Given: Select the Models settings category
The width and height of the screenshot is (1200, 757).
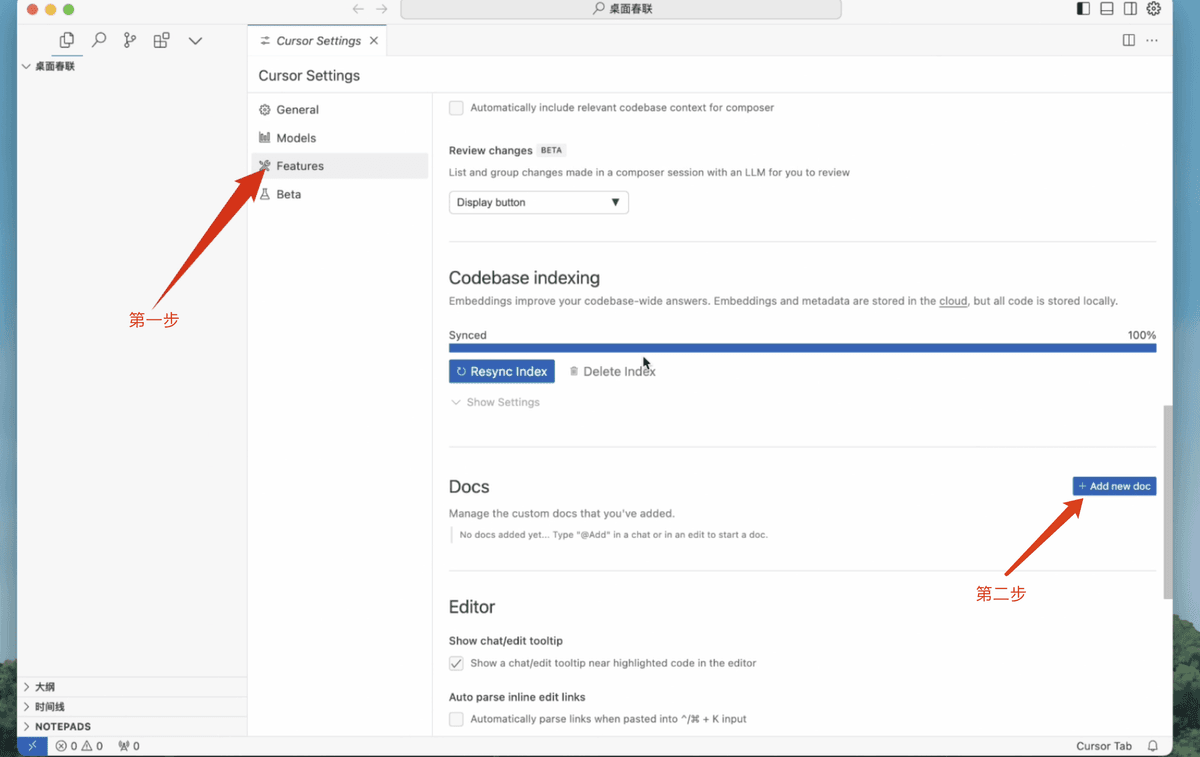Looking at the screenshot, I should pyautogui.click(x=296, y=138).
